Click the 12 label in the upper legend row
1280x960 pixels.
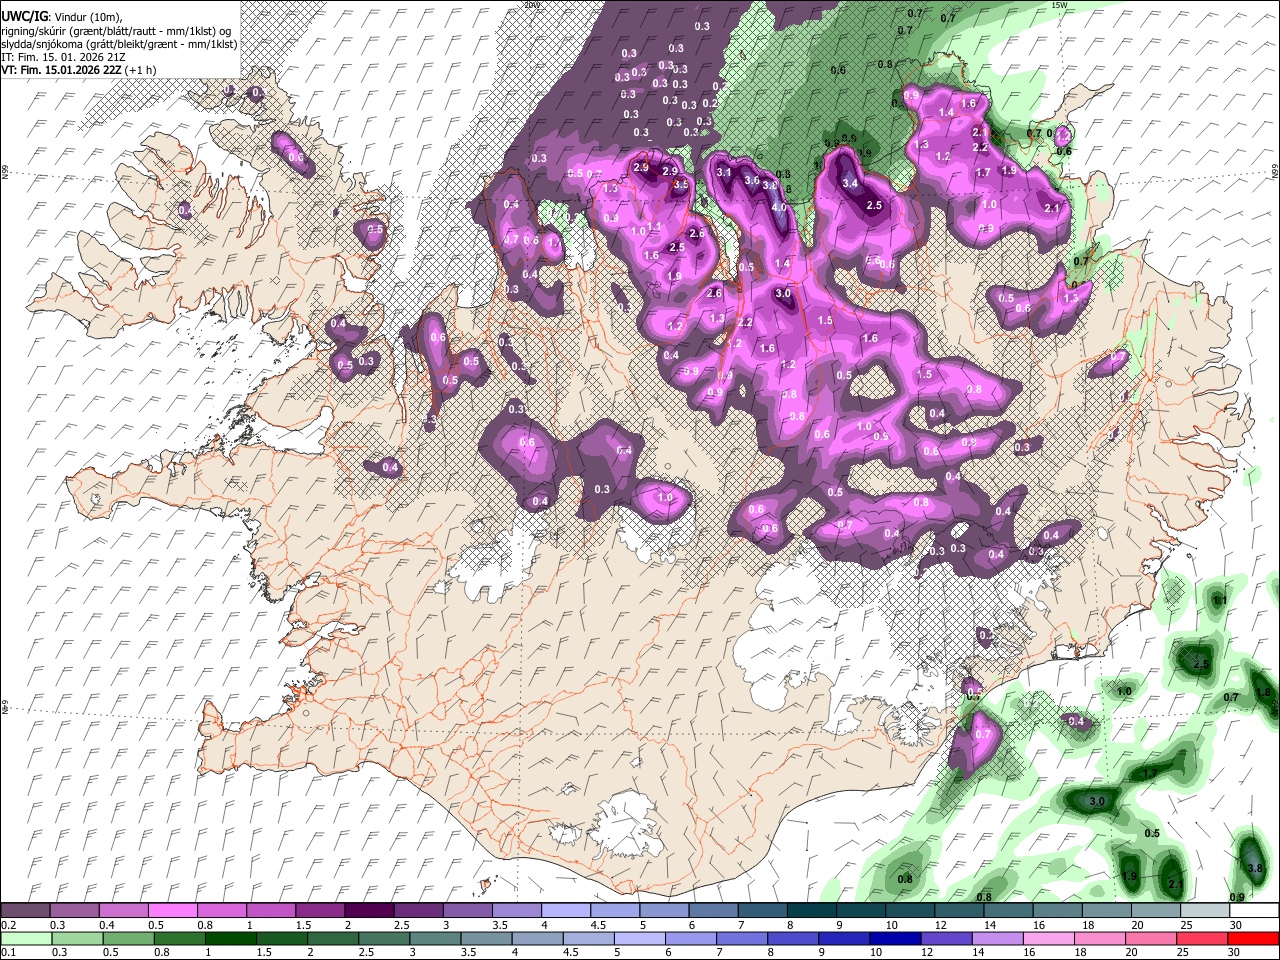pos(940,926)
